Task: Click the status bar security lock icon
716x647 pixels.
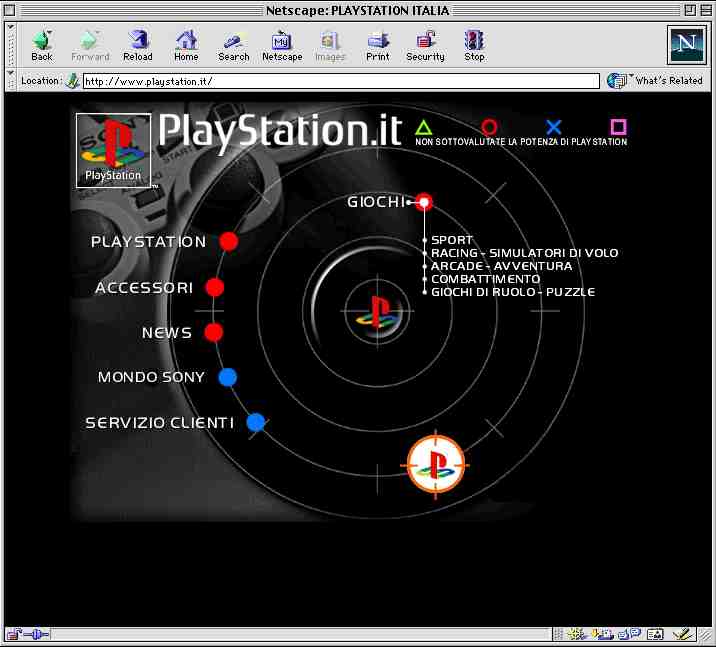Action: click(14, 634)
